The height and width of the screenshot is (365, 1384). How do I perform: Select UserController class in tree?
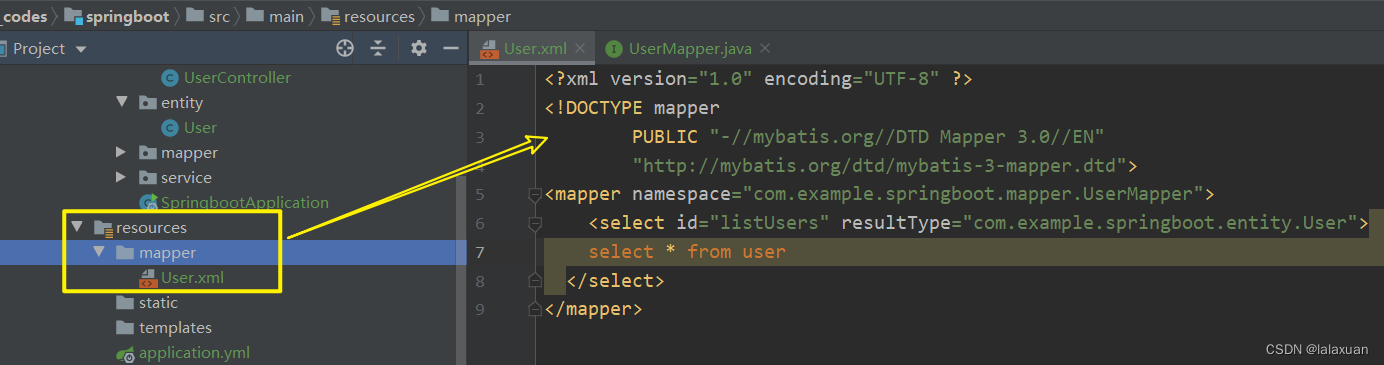click(x=237, y=77)
